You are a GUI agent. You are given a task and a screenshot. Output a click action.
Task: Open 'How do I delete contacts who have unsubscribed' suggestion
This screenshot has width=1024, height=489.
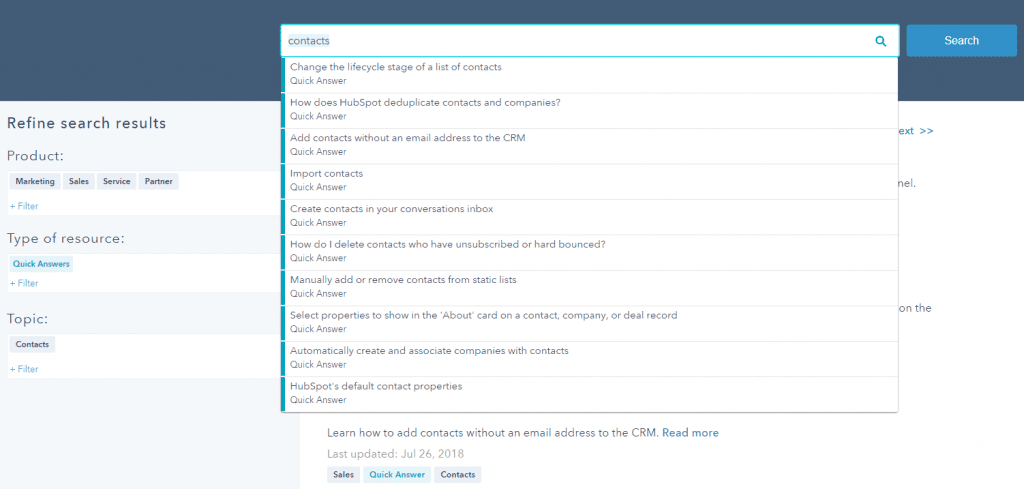tap(590, 251)
